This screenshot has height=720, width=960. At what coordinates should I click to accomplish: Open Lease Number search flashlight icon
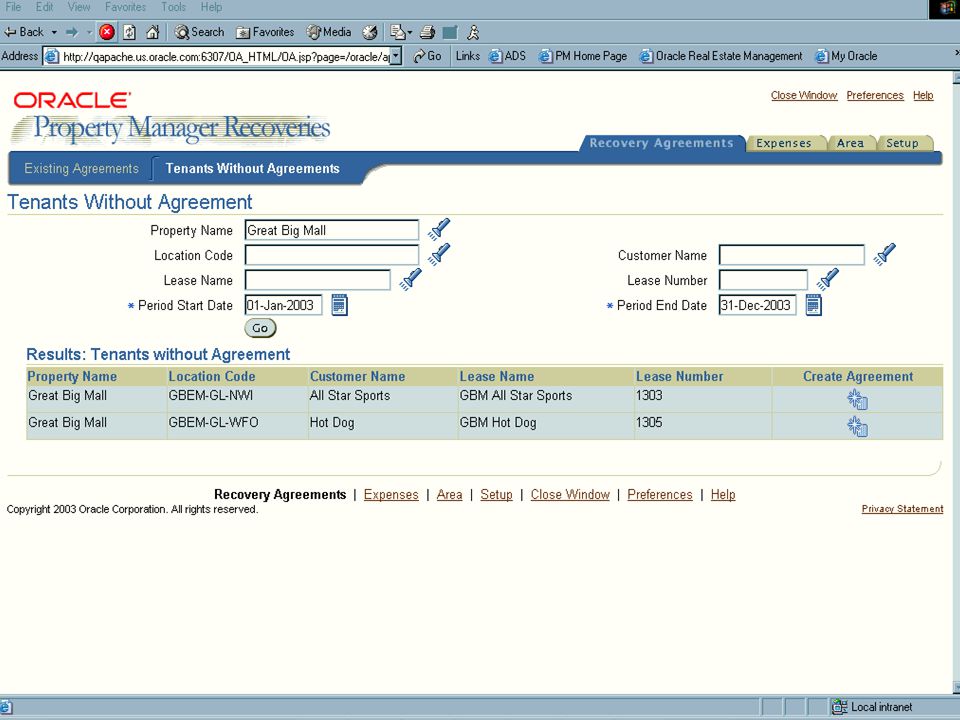pyautogui.click(x=828, y=279)
